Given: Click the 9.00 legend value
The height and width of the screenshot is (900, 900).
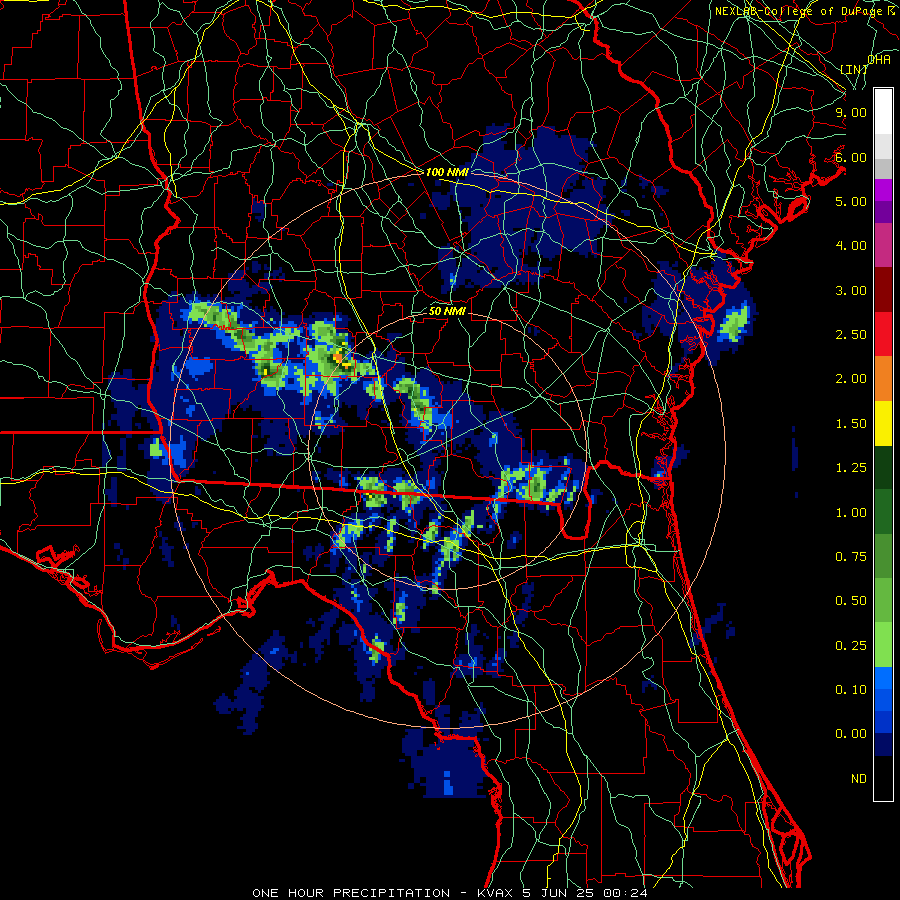Looking at the screenshot, I should 851,112.
